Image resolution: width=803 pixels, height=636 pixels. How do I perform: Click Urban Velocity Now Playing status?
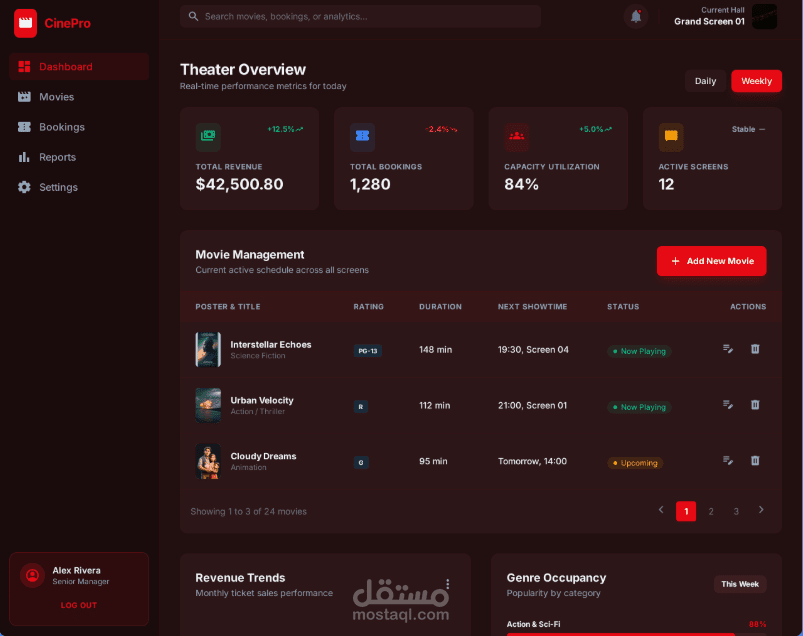[639, 407]
